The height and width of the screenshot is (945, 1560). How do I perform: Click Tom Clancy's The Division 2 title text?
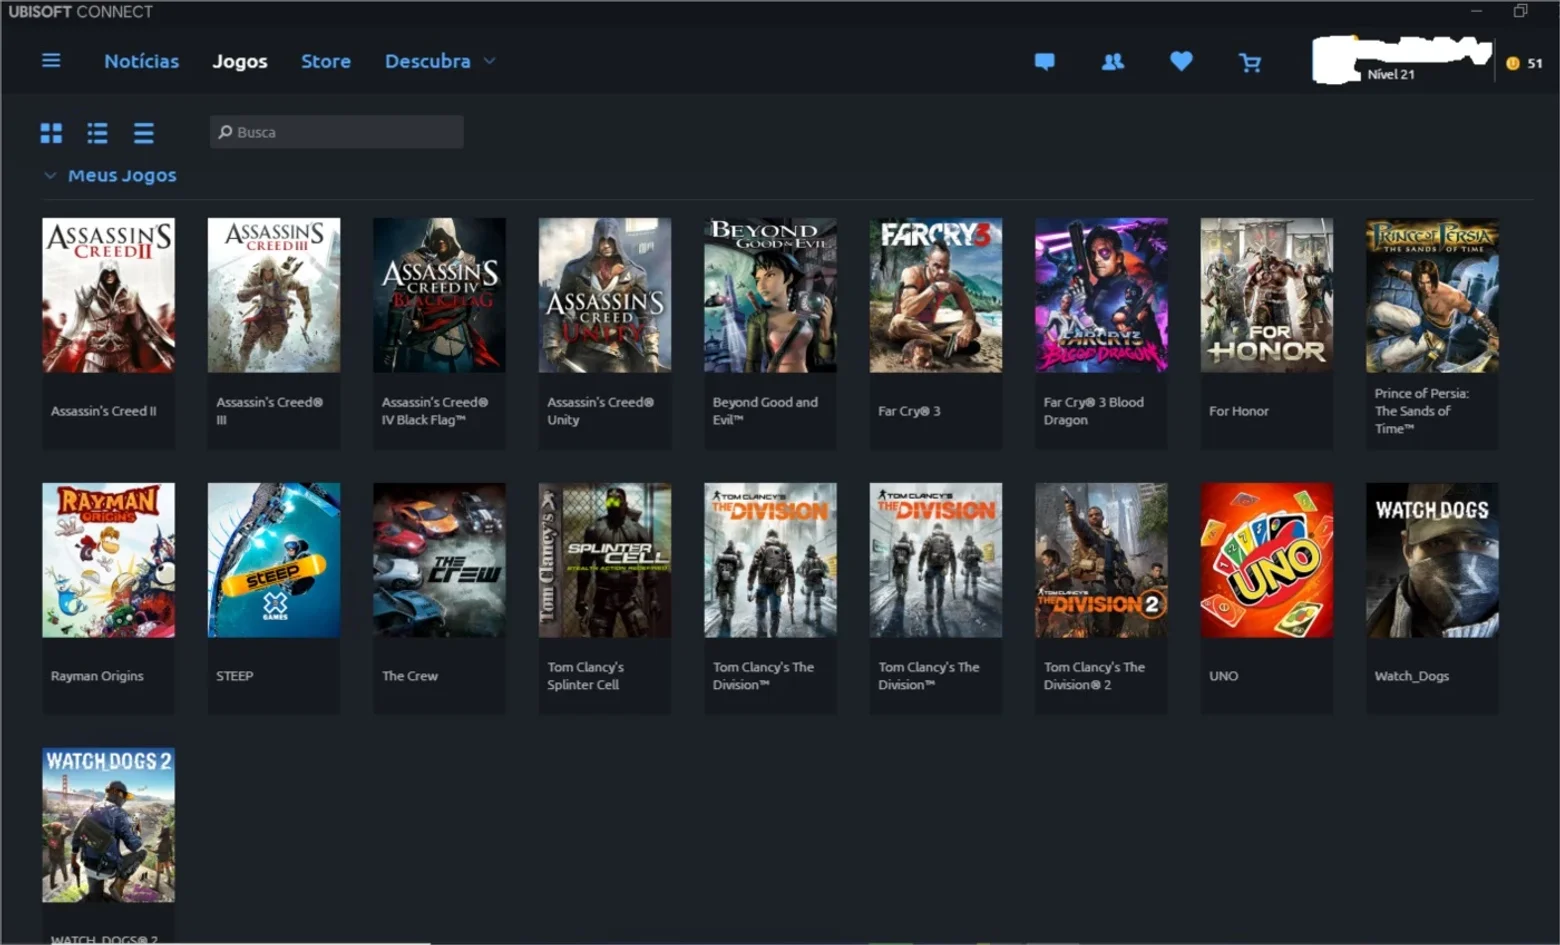pos(1094,676)
